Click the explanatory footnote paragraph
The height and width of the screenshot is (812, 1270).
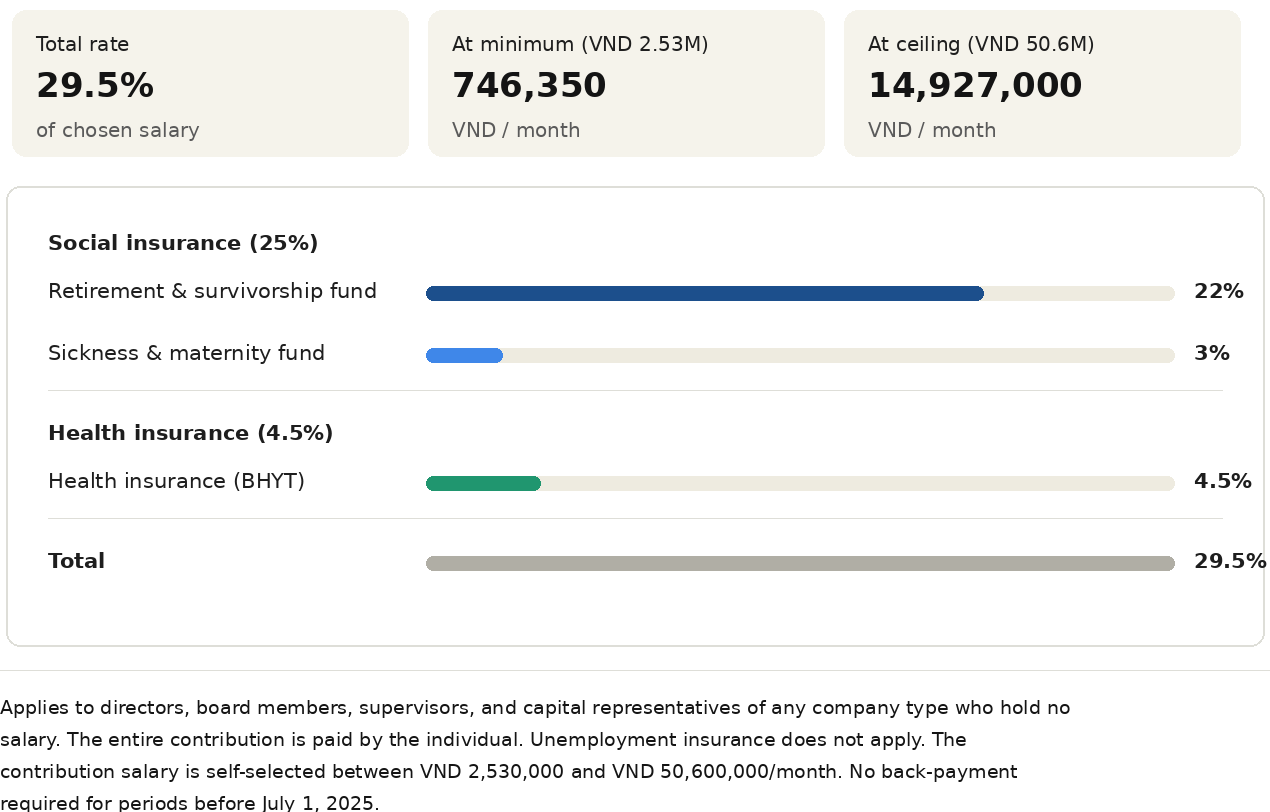pos(535,755)
